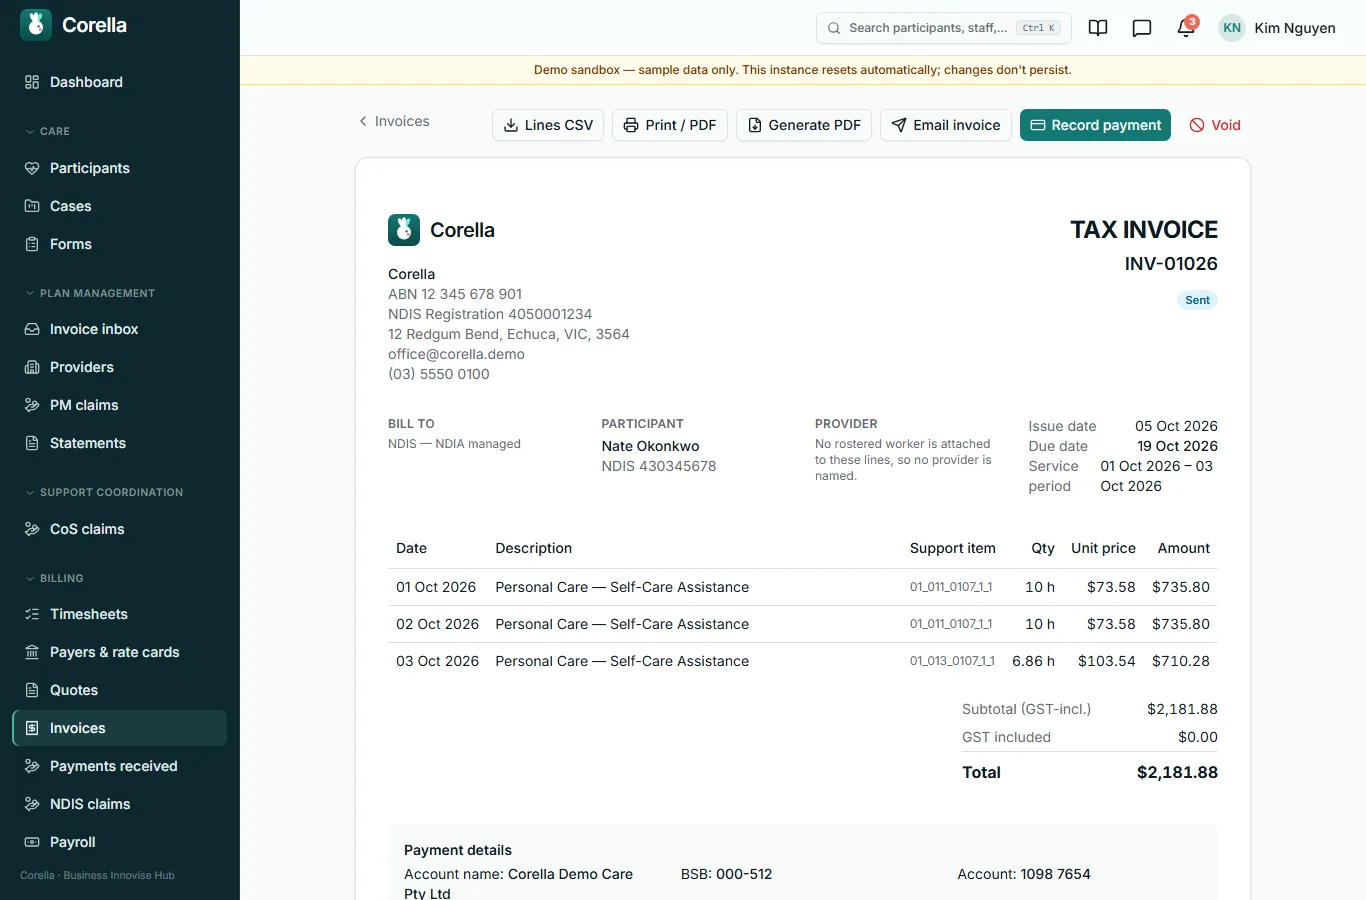The height and width of the screenshot is (900, 1366).
Task: Click the Sent status badge
Action: pos(1197,300)
